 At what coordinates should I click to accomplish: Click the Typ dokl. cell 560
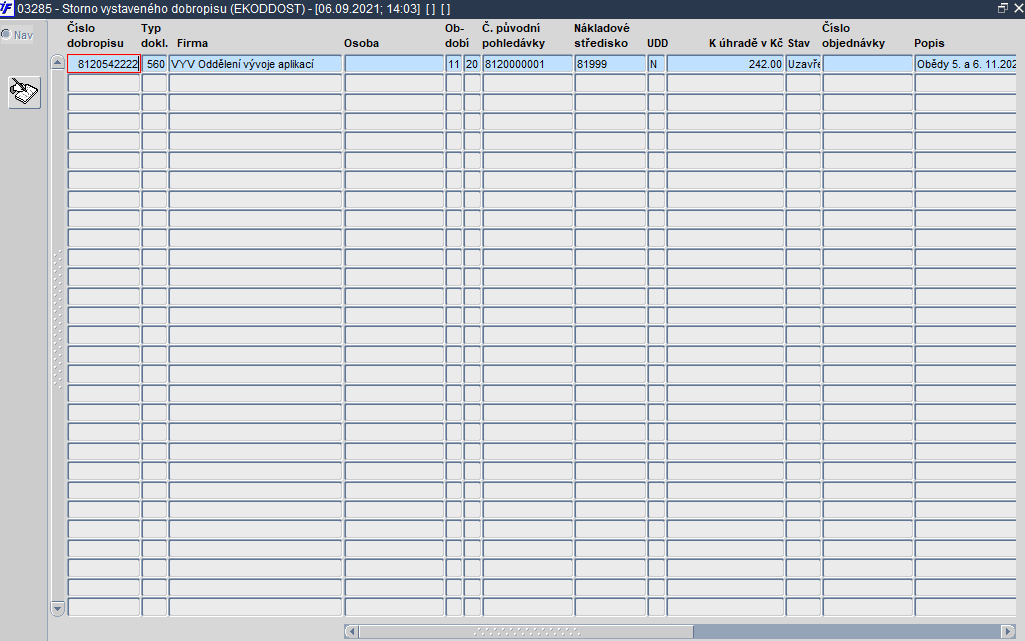[155, 64]
